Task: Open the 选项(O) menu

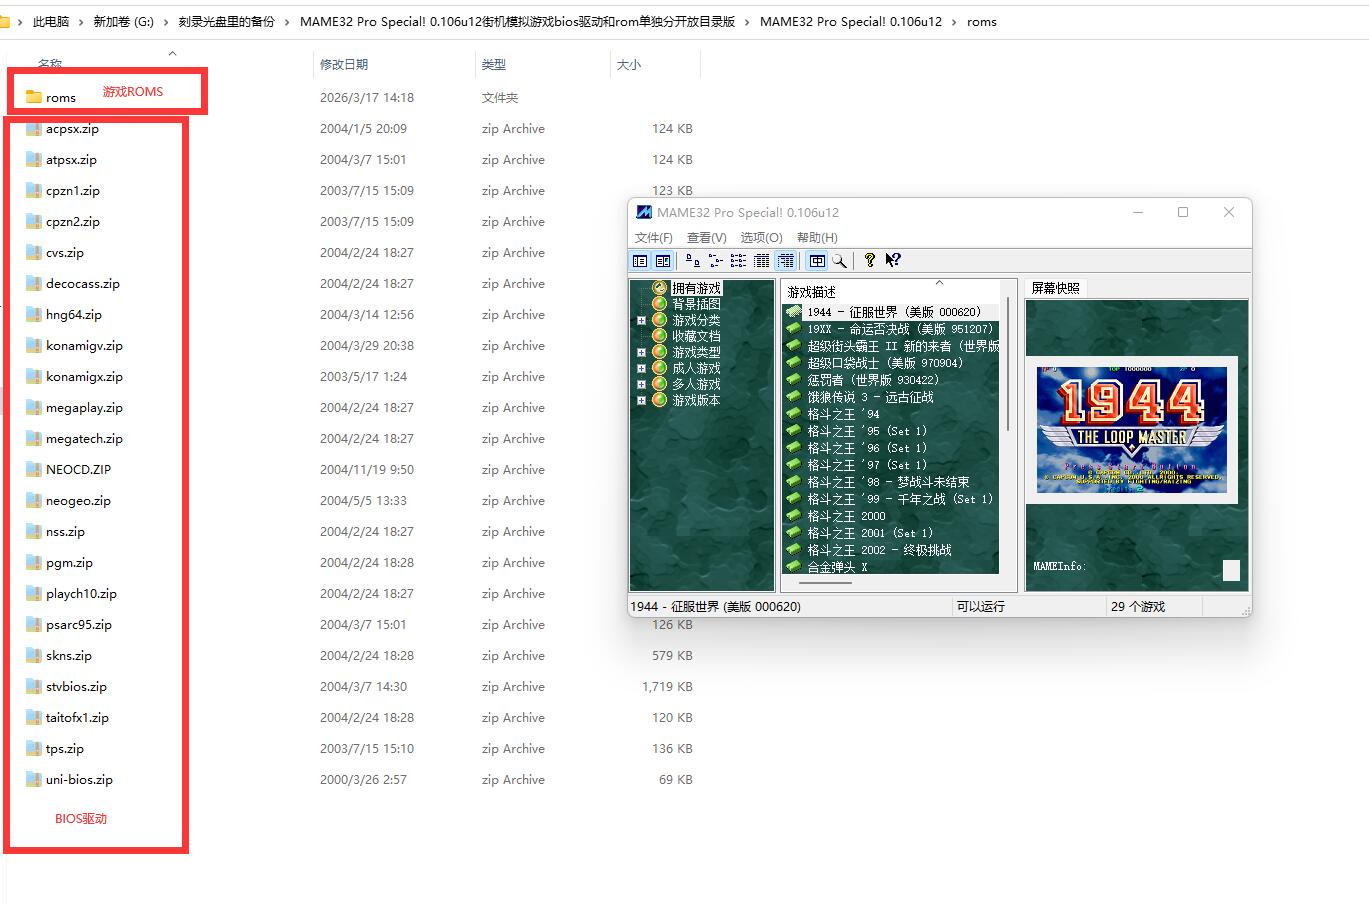Action: (x=761, y=237)
